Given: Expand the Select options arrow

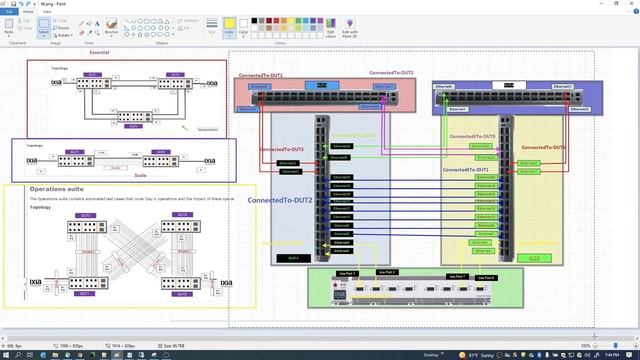Looking at the screenshot, I should (44, 36).
